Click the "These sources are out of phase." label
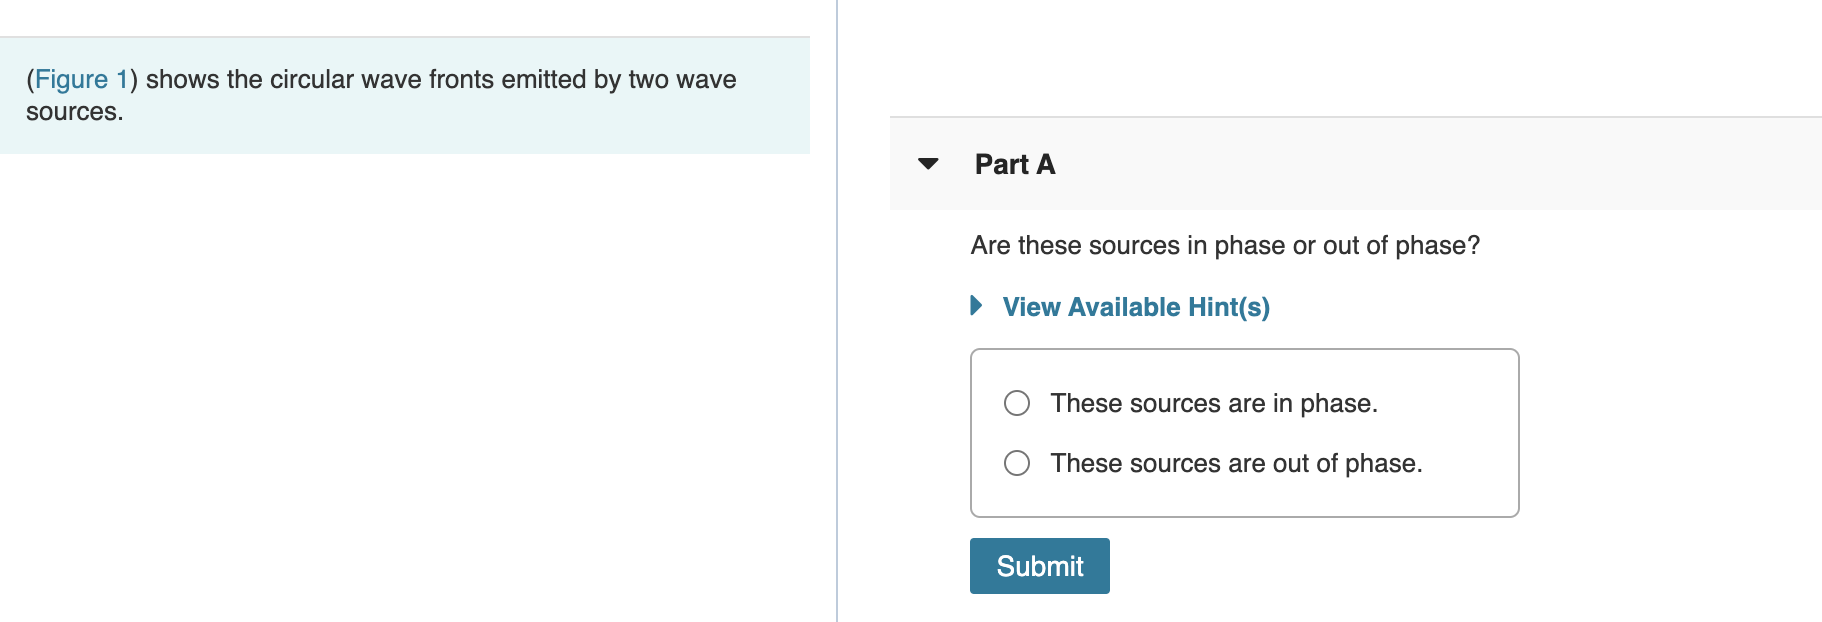 [x=1235, y=463]
